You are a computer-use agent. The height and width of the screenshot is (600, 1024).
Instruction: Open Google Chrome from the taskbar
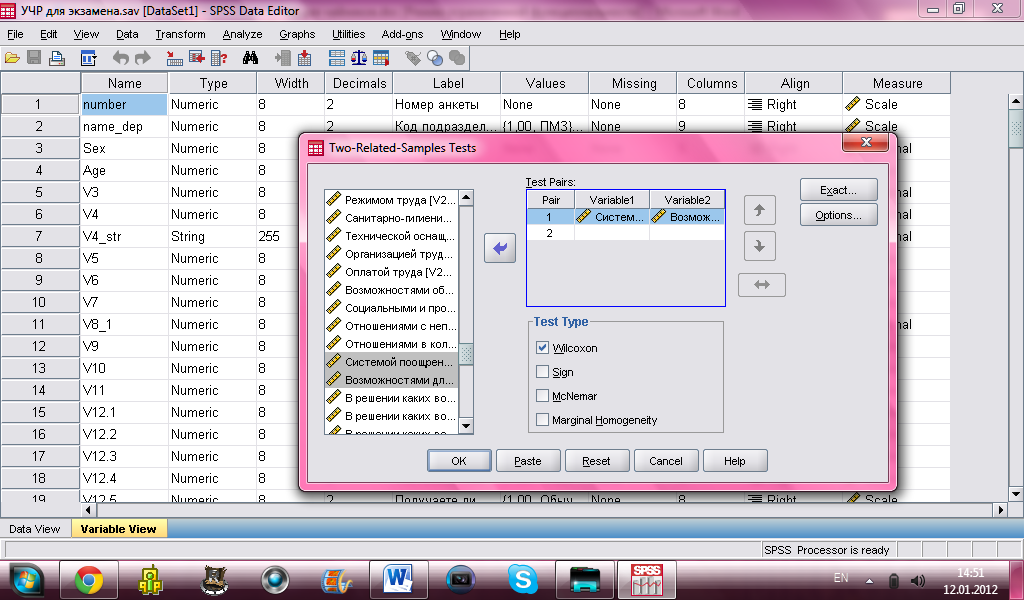click(x=89, y=579)
